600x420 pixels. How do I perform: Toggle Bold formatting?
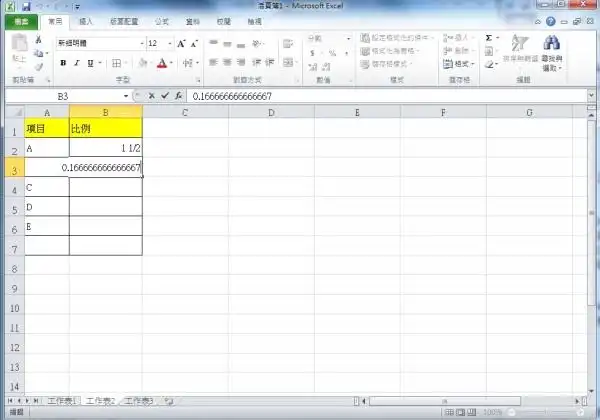(x=63, y=62)
